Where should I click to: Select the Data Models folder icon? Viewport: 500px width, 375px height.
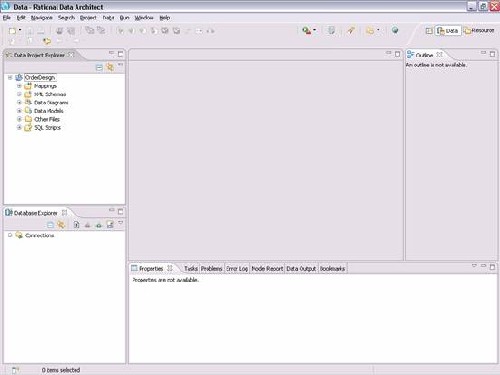pos(28,111)
